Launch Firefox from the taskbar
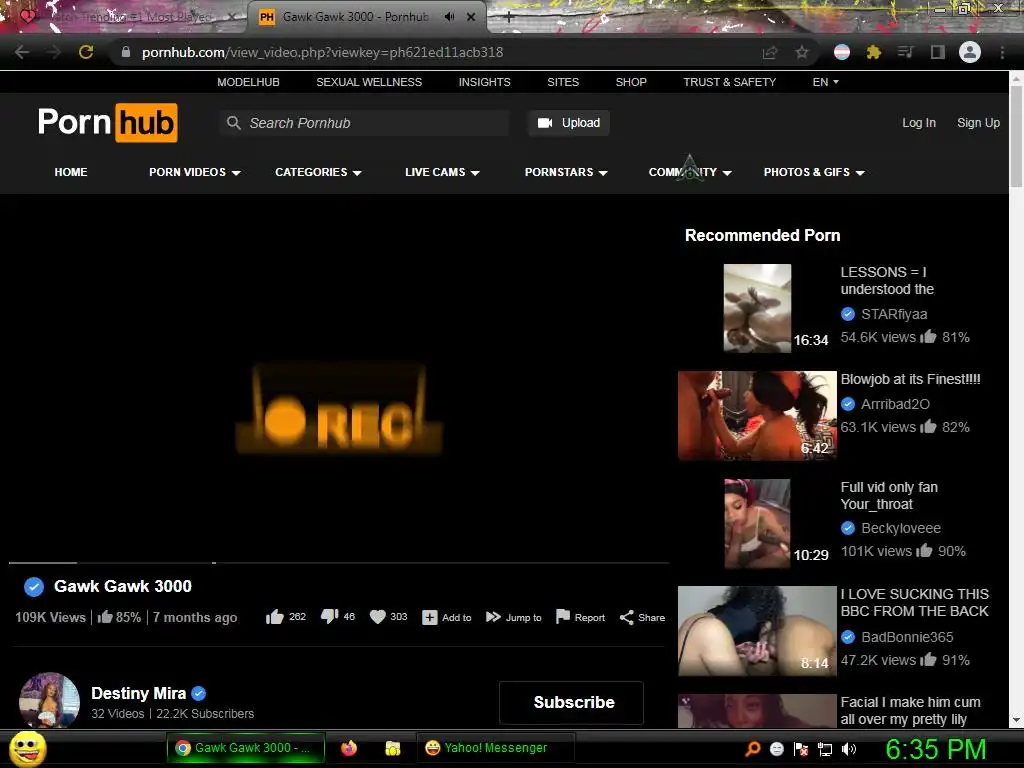 click(x=349, y=748)
